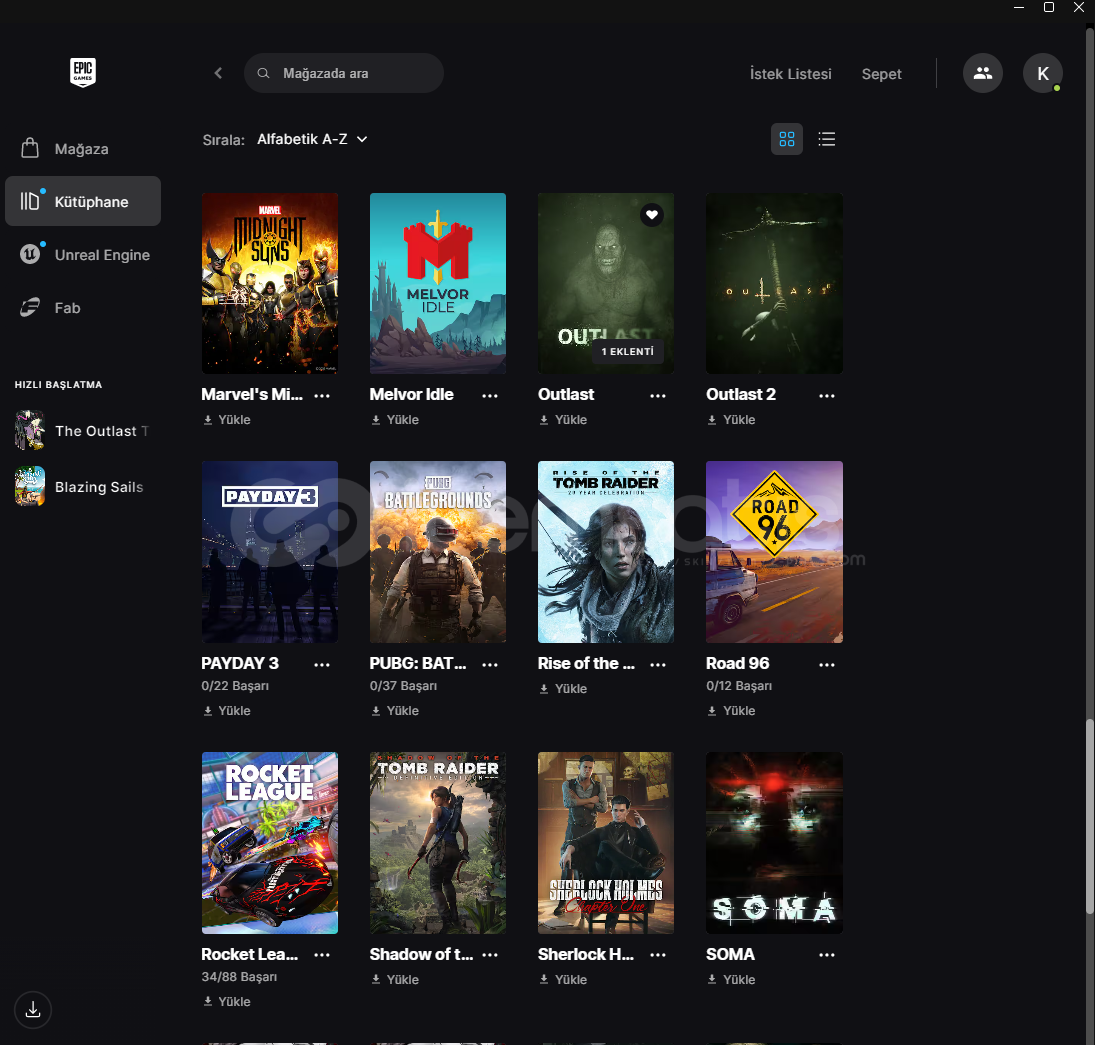Image resolution: width=1095 pixels, height=1045 pixels.
Task: Click the vertical scrollbar thumb
Action: tap(1090, 815)
